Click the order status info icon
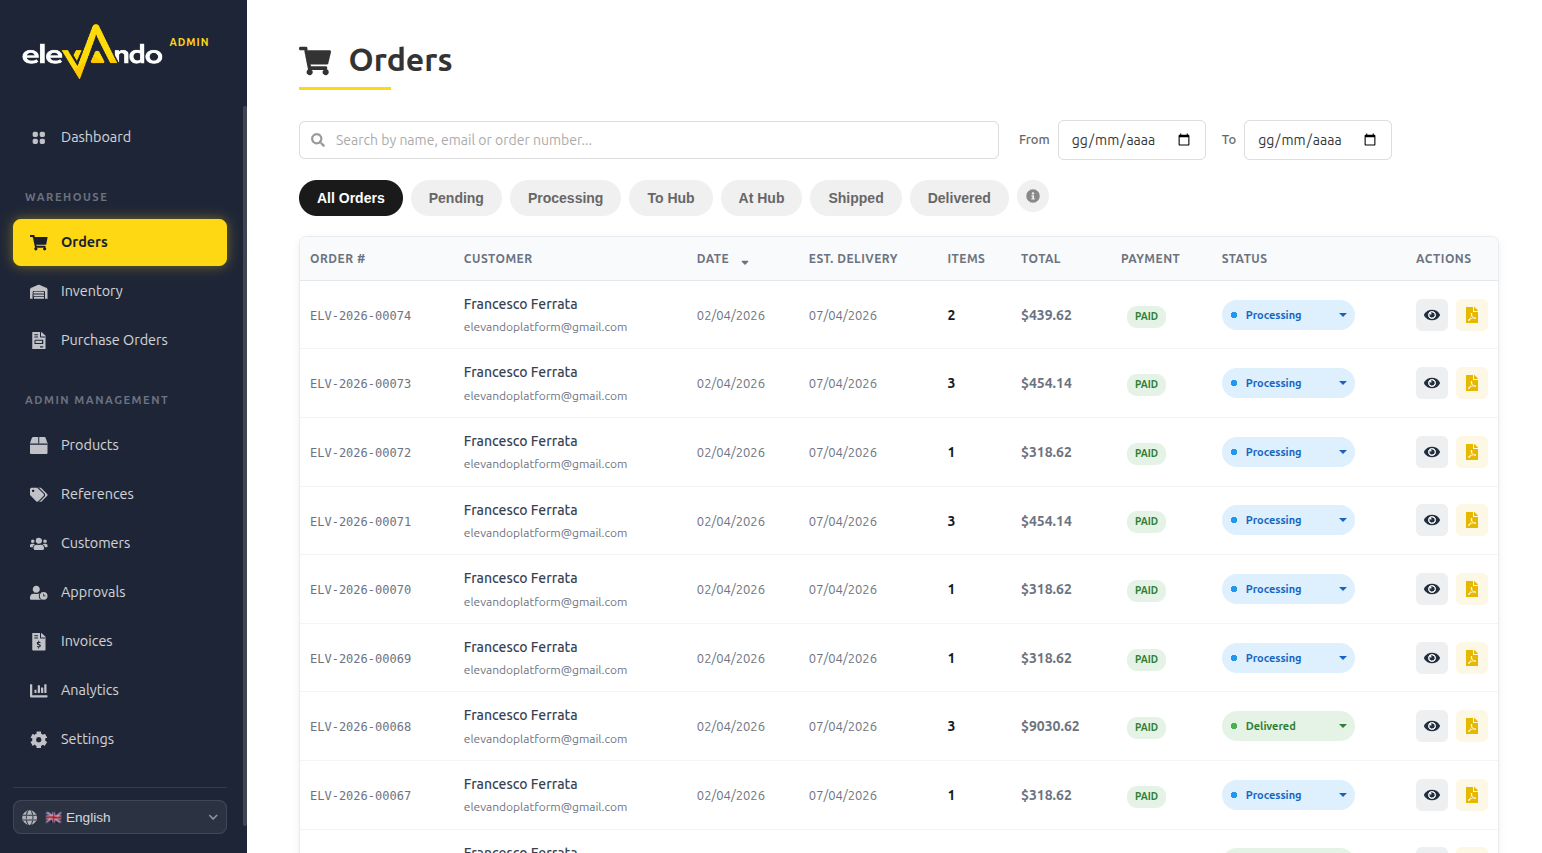 [1033, 196]
